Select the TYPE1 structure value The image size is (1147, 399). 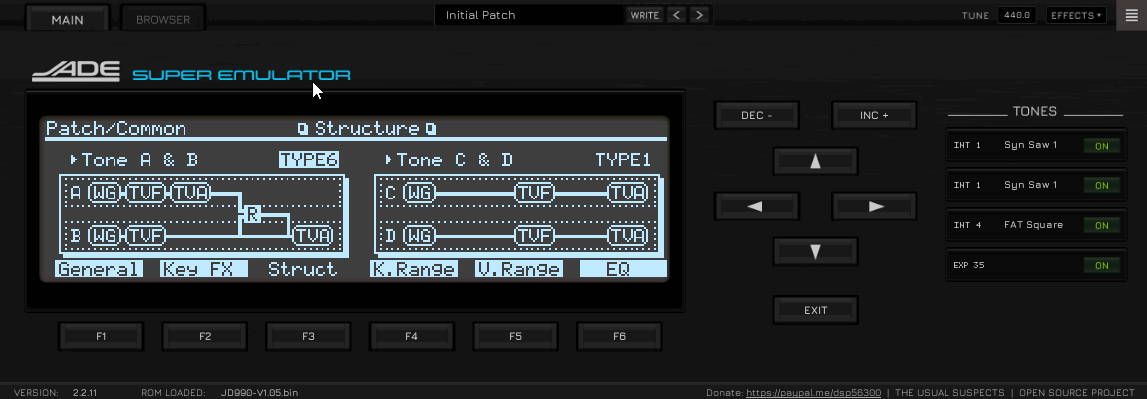[623, 160]
